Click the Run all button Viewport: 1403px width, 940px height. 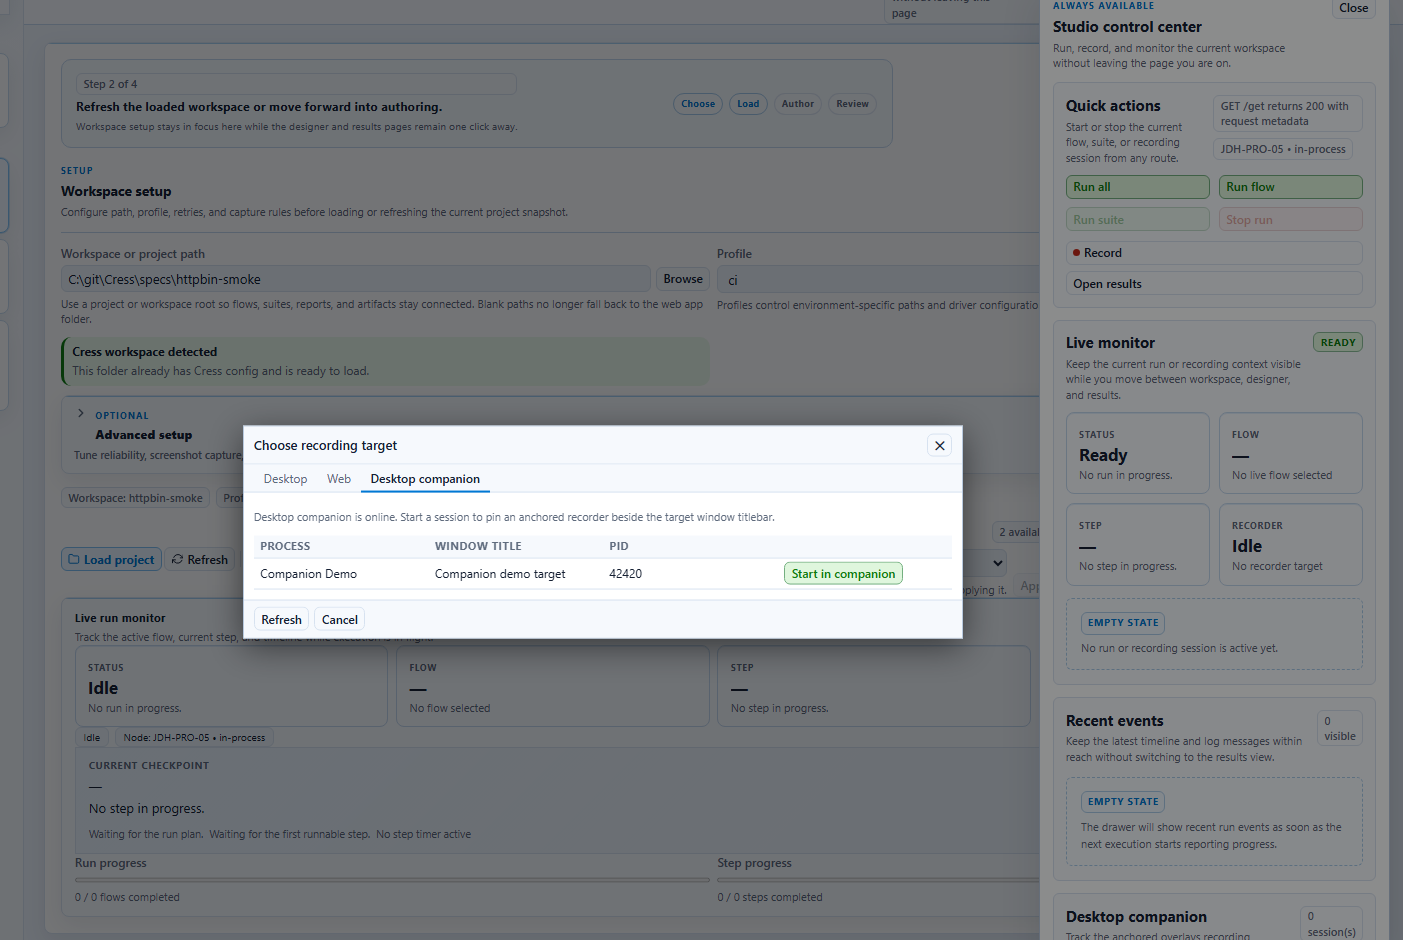pos(1138,187)
